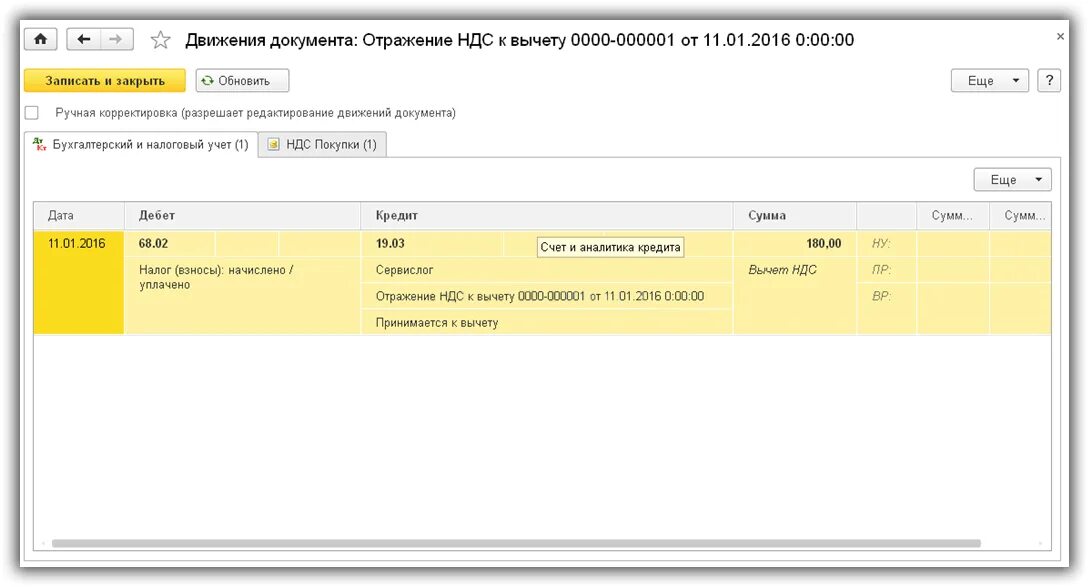Add to favorites with star icon
Screen dimensions: 1089x587
point(160,40)
